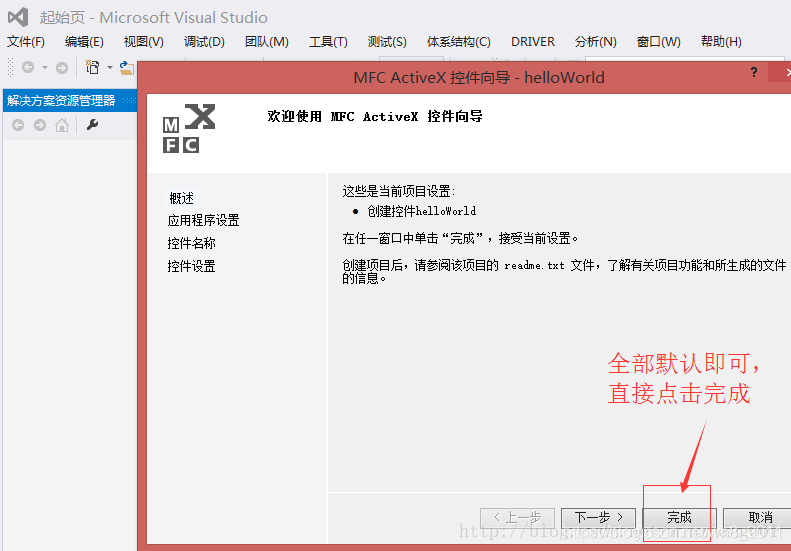Click the main toolbar navigate forward icon
This screenshot has height=551, width=791.
(x=62, y=68)
